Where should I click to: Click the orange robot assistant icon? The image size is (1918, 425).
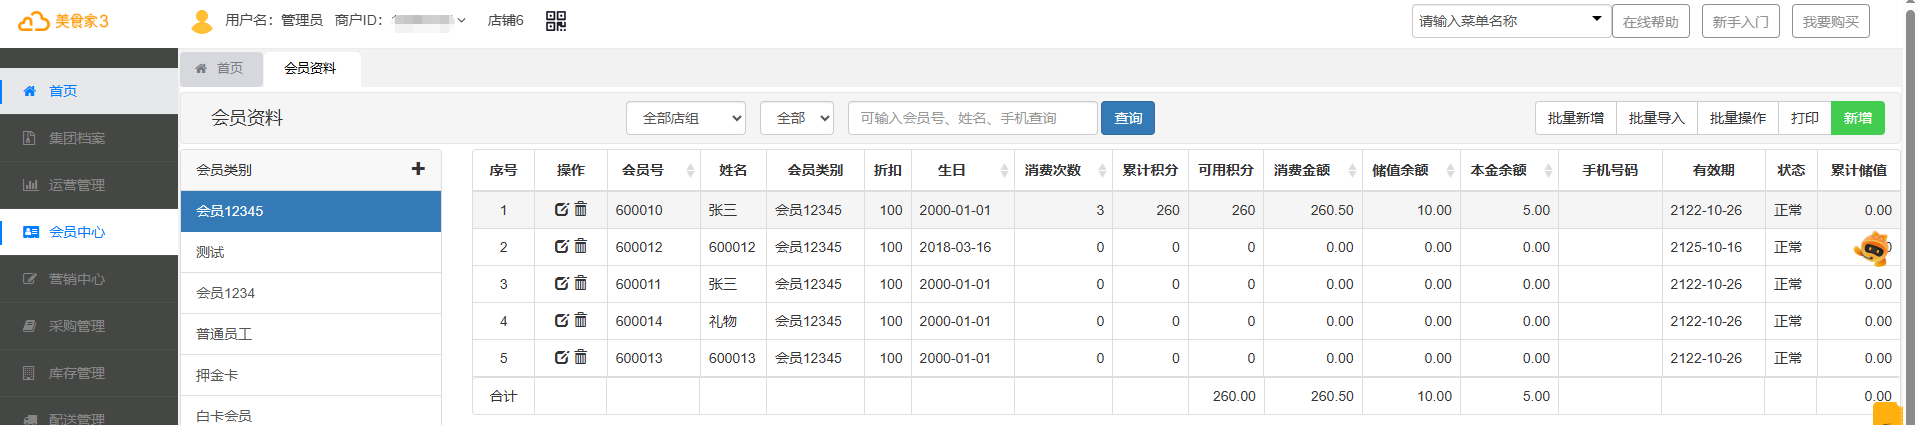coord(1871,249)
